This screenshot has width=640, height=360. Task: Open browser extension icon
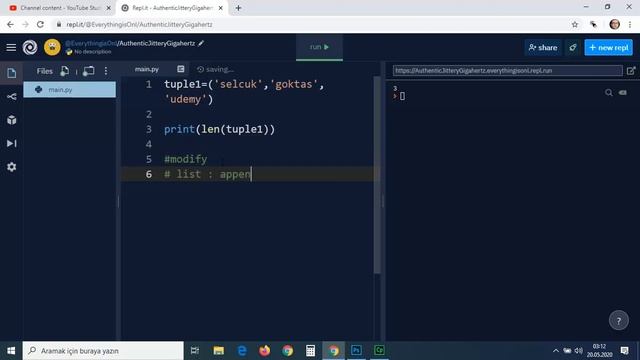(593, 24)
